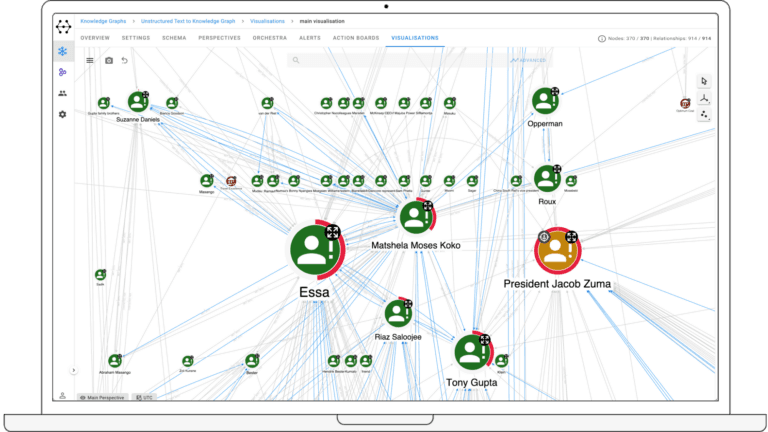The height and width of the screenshot is (432, 768).
Task: Click the UTC timezone selector
Action: [x=145, y=397]
